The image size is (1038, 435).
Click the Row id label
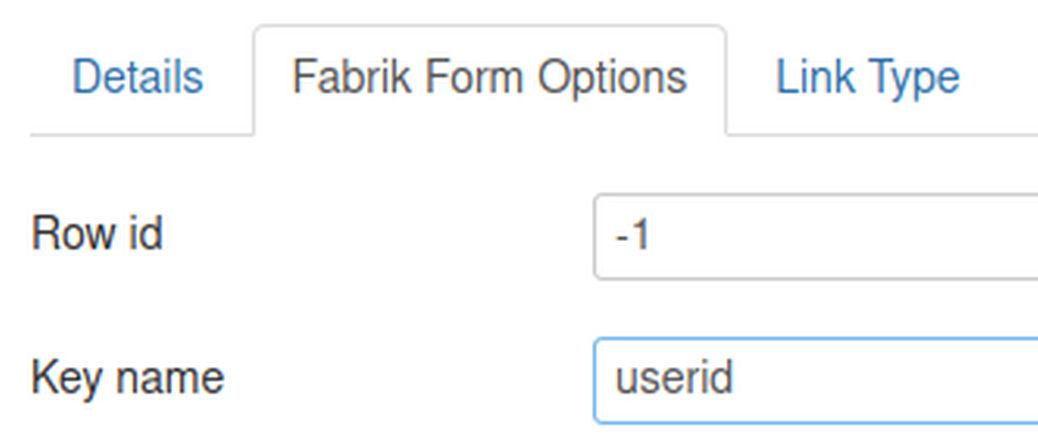(97, 234)
